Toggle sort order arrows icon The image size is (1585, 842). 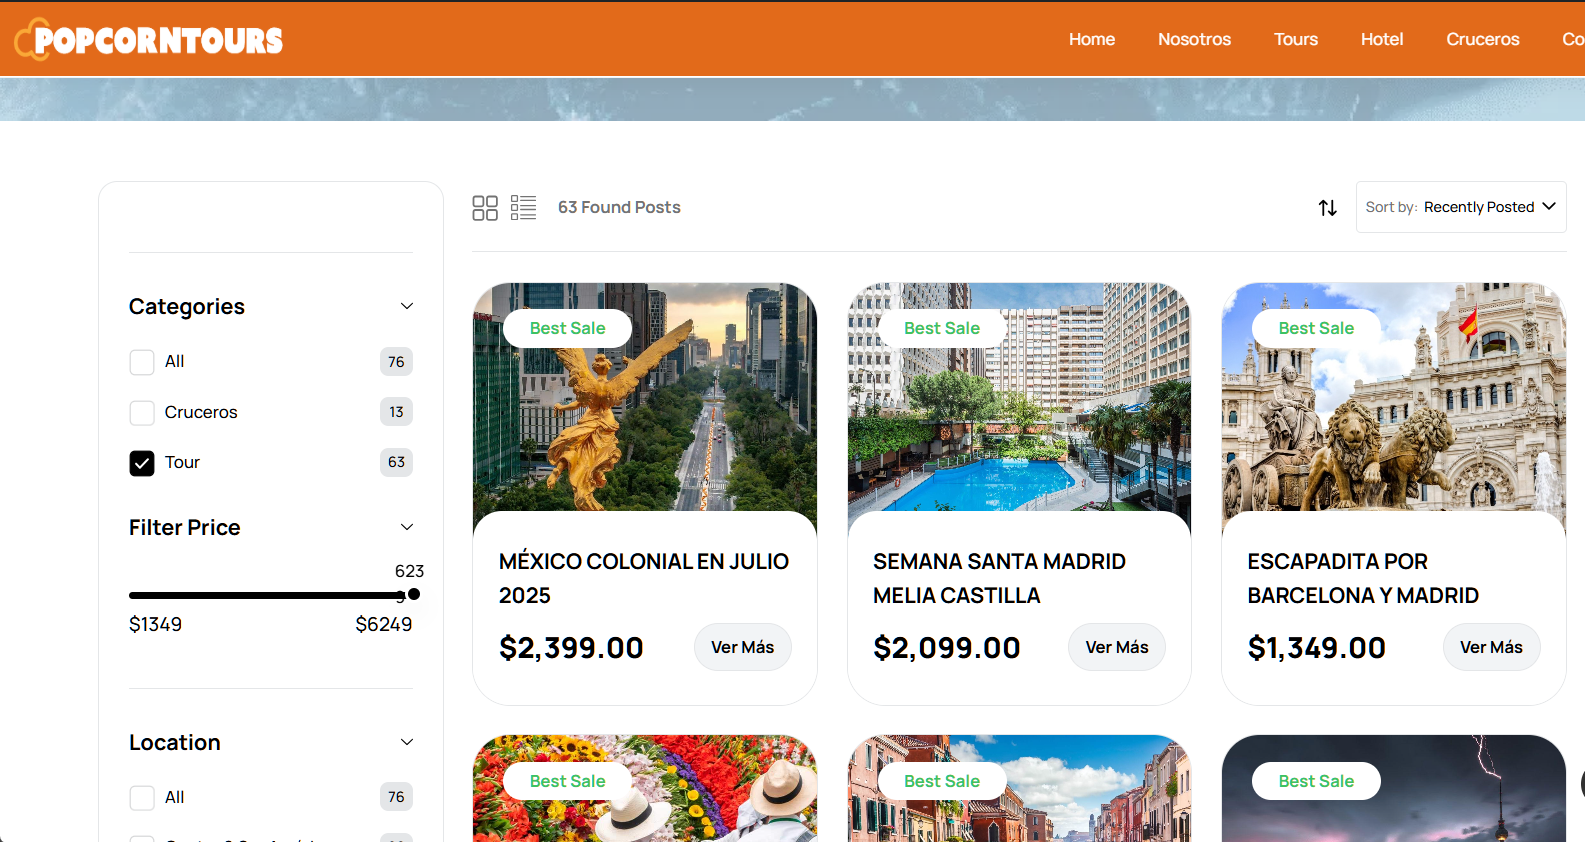[x=1327, y=208]
